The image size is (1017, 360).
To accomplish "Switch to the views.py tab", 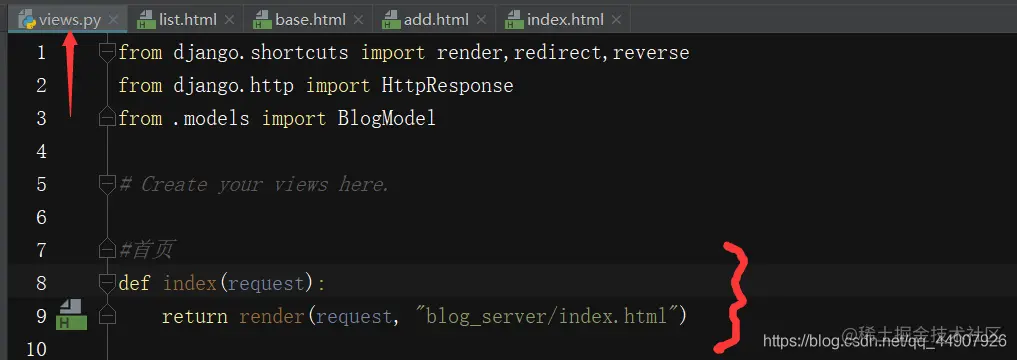I will point(68,19).
